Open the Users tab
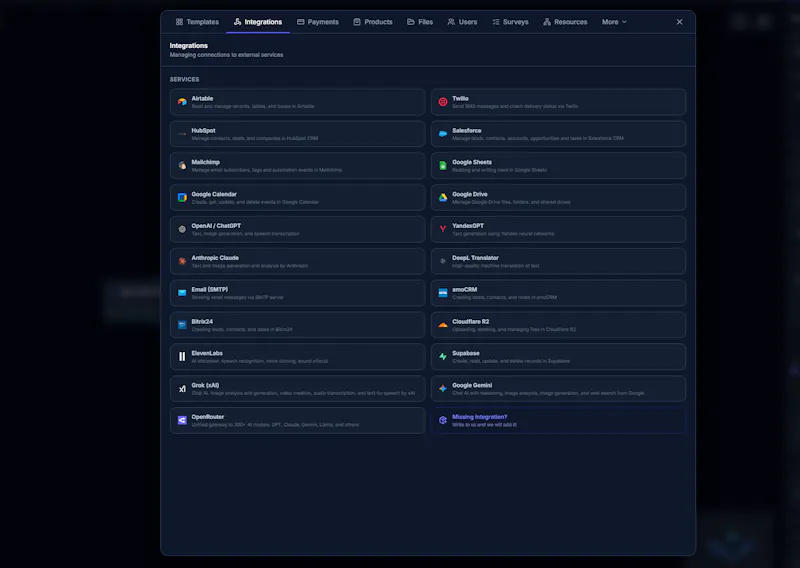Screen dimensions: 800x568 coord(462,22)
